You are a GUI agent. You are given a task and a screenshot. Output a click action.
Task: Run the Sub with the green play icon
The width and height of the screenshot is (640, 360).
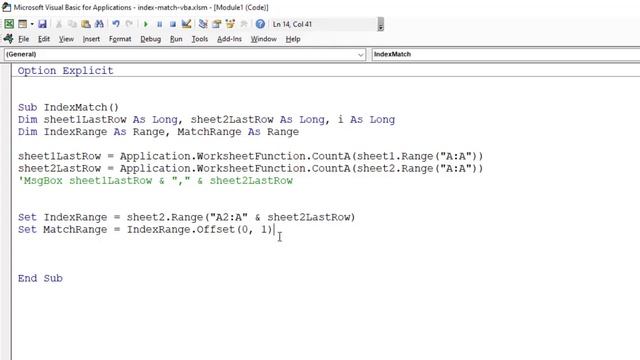click(146, 24)
